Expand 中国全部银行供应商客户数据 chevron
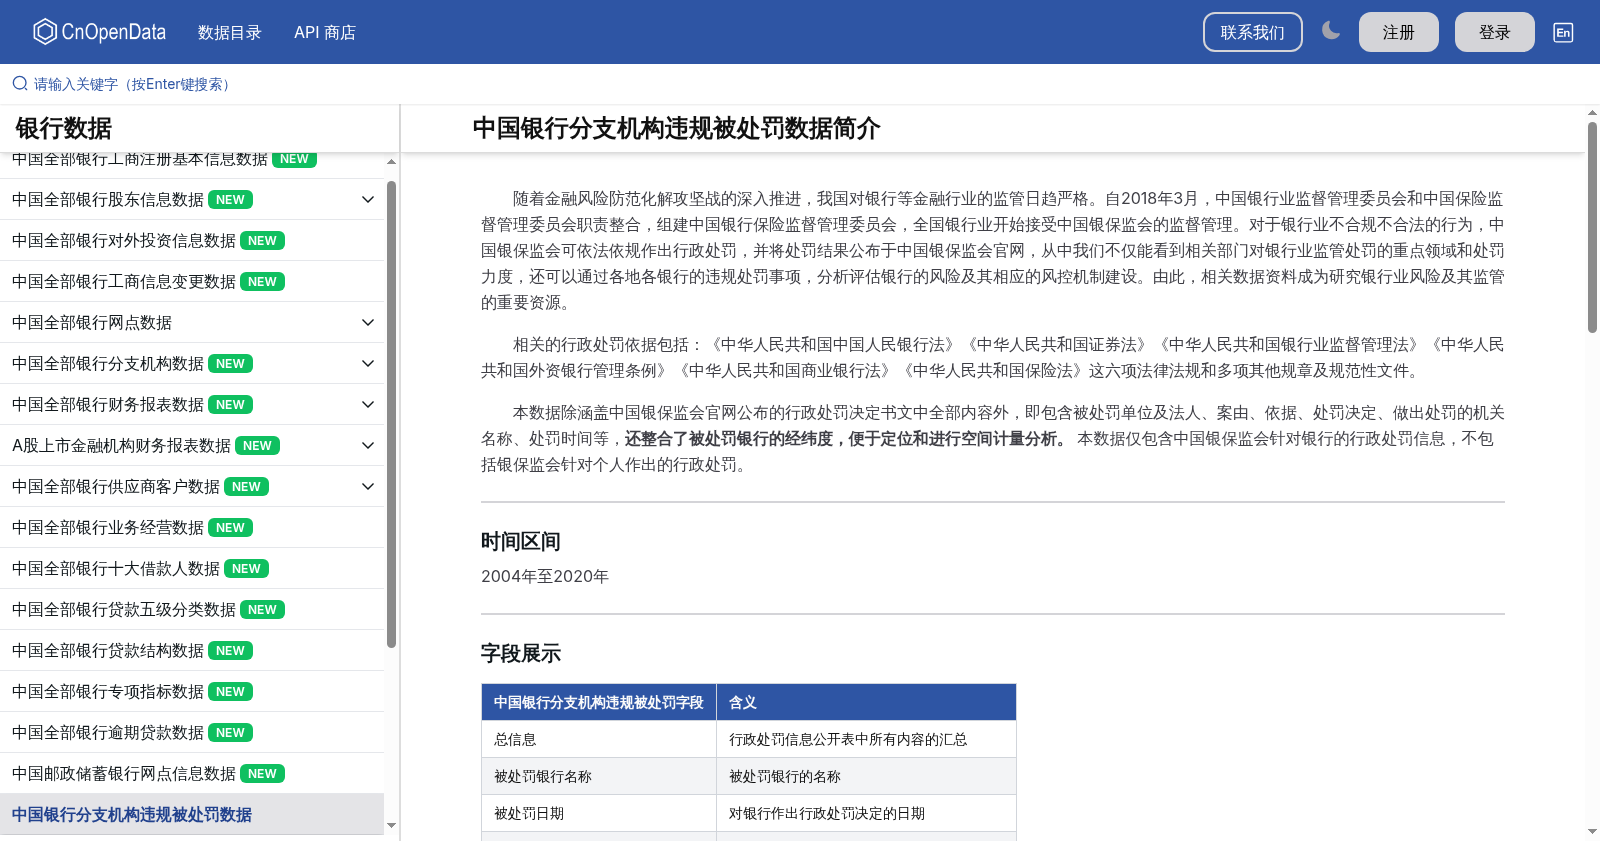The image size is (1600, 857). (x=368, y=486)
